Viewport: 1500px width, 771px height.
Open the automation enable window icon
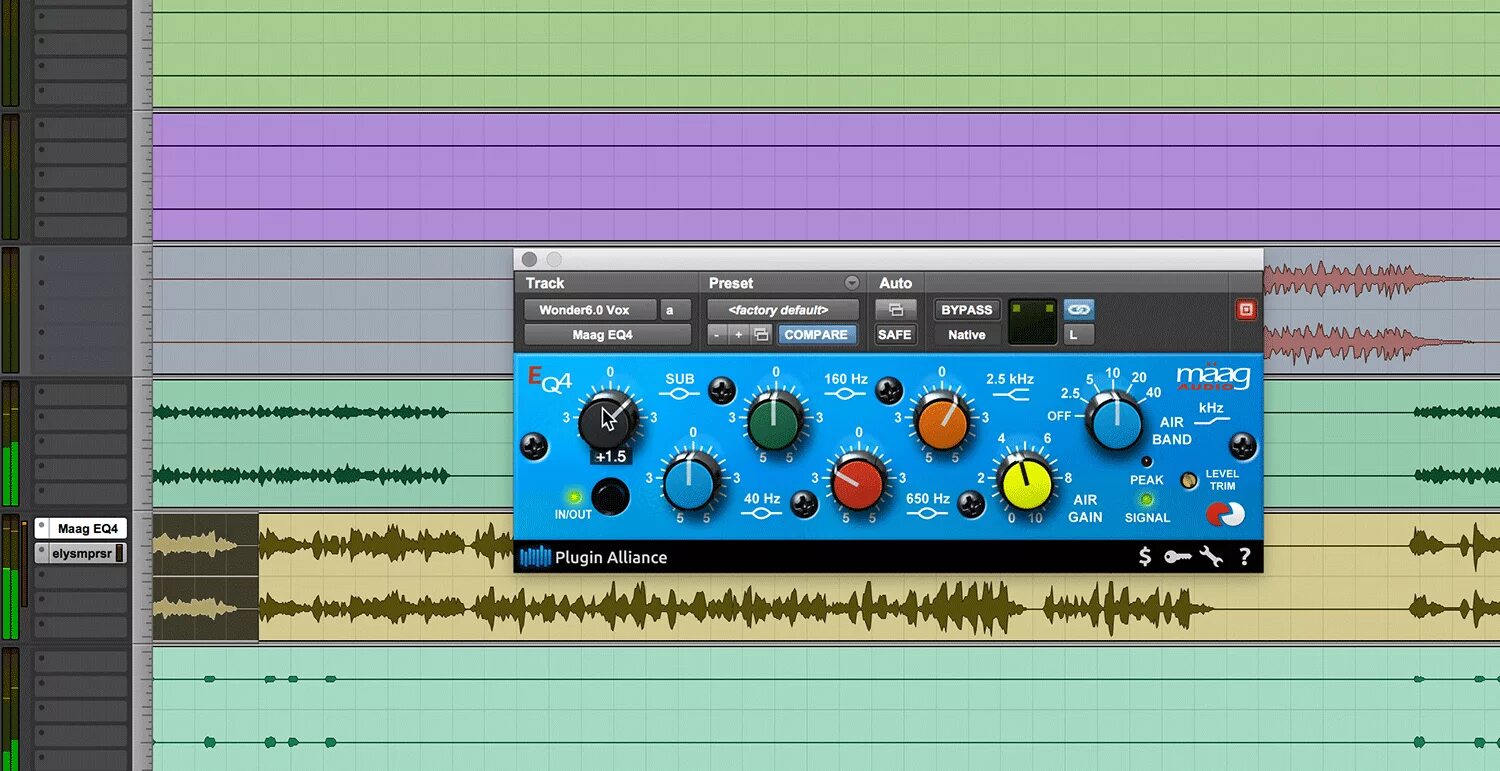[895, 309]
